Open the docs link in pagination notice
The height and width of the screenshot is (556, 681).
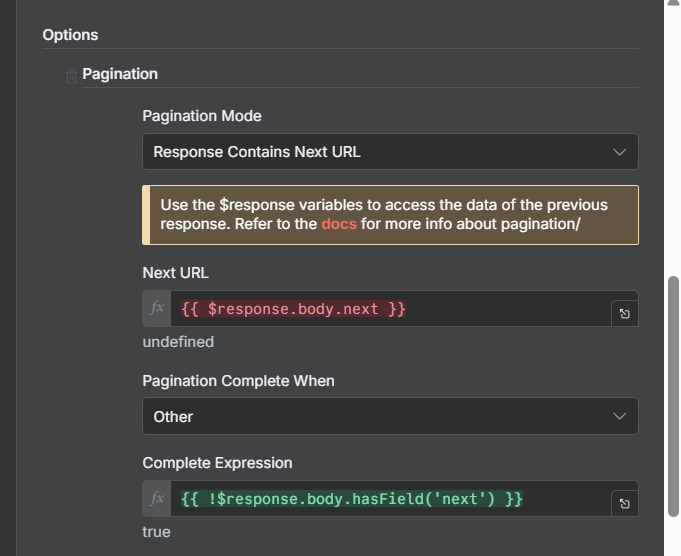[338, 224]
